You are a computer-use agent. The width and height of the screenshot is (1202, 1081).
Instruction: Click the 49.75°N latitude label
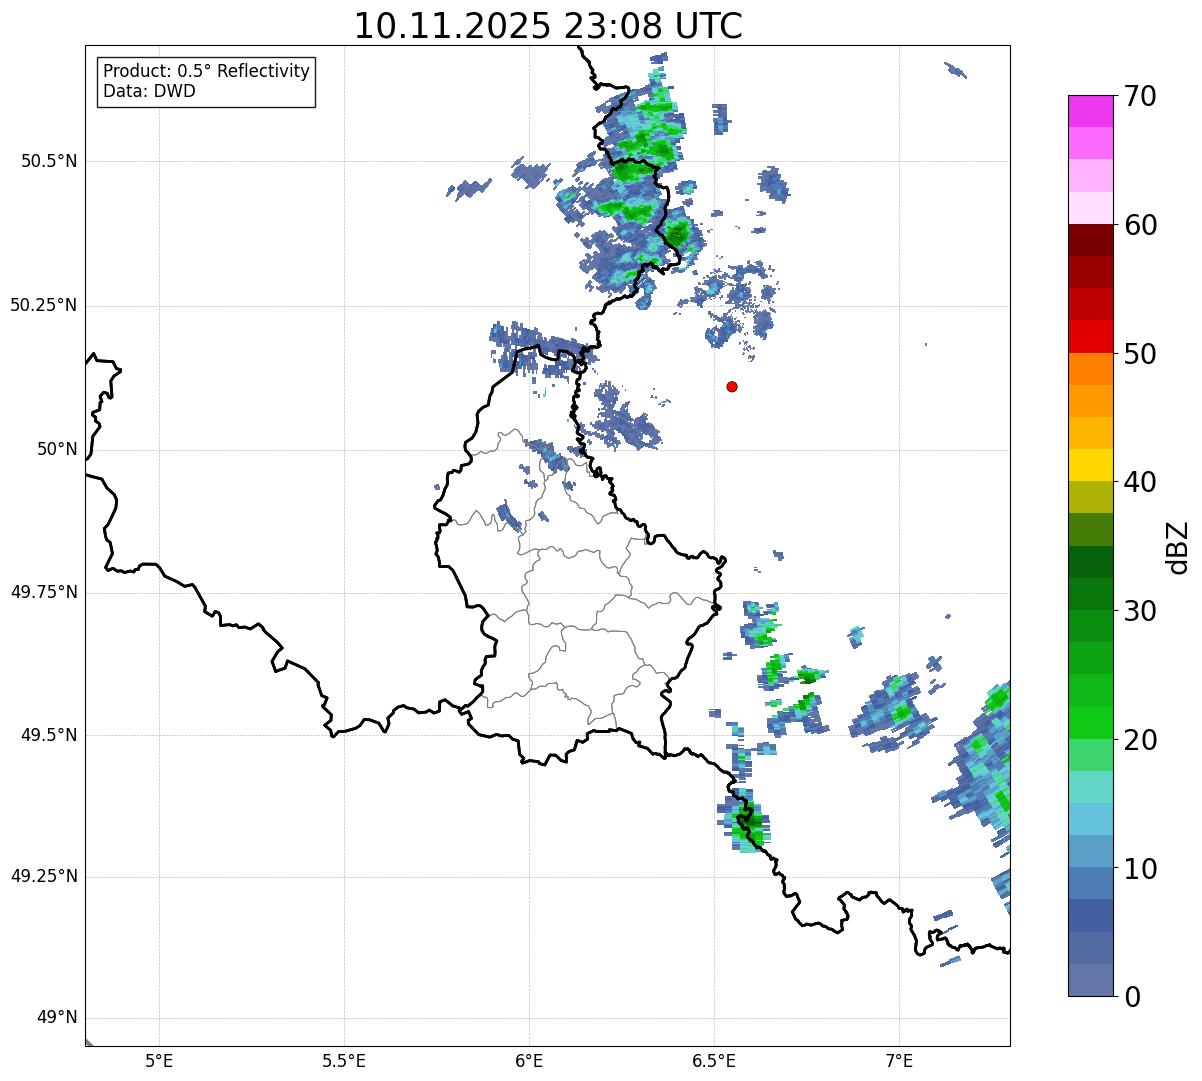(x=44, y=592)
